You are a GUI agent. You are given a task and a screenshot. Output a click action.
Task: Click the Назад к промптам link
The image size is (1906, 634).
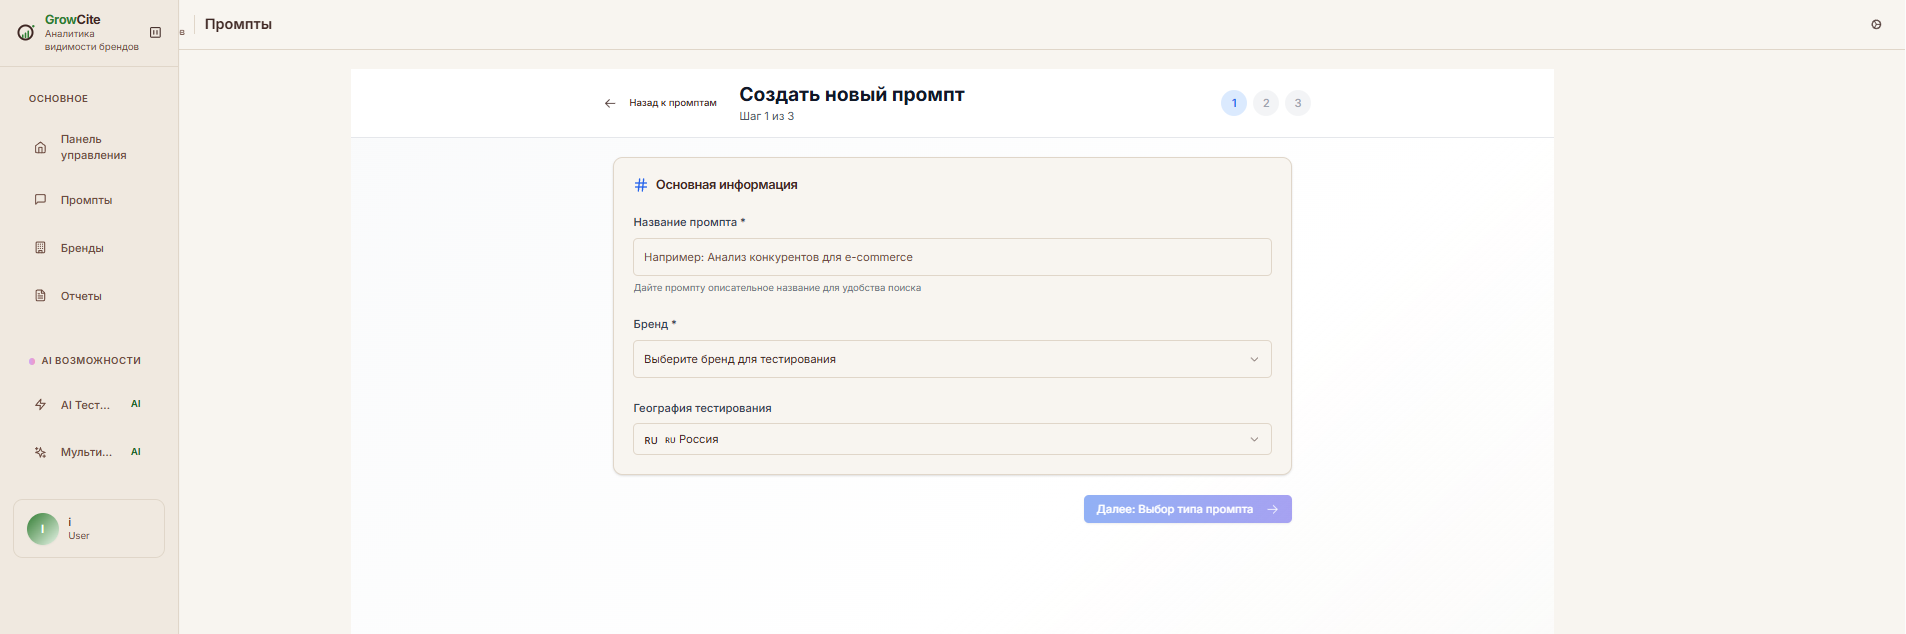[x=672, y=103]
